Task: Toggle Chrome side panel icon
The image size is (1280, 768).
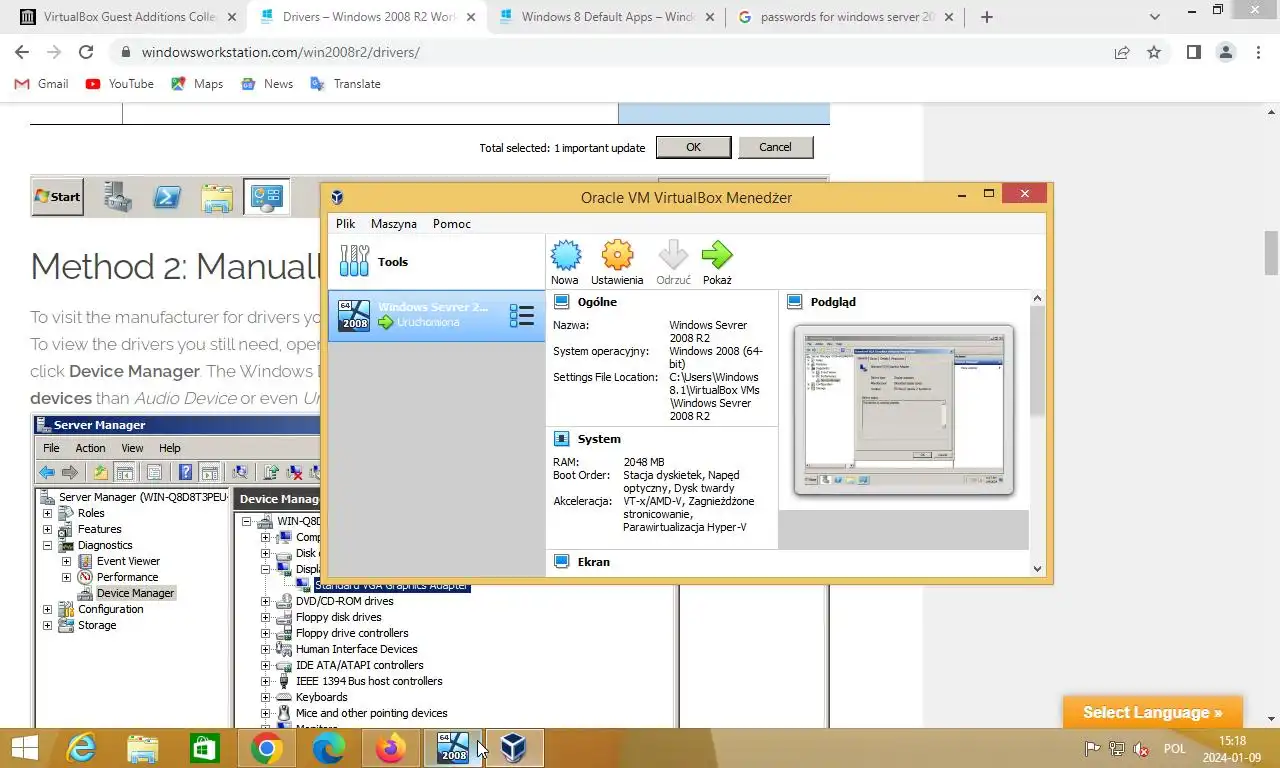Action: [1193, 52]
